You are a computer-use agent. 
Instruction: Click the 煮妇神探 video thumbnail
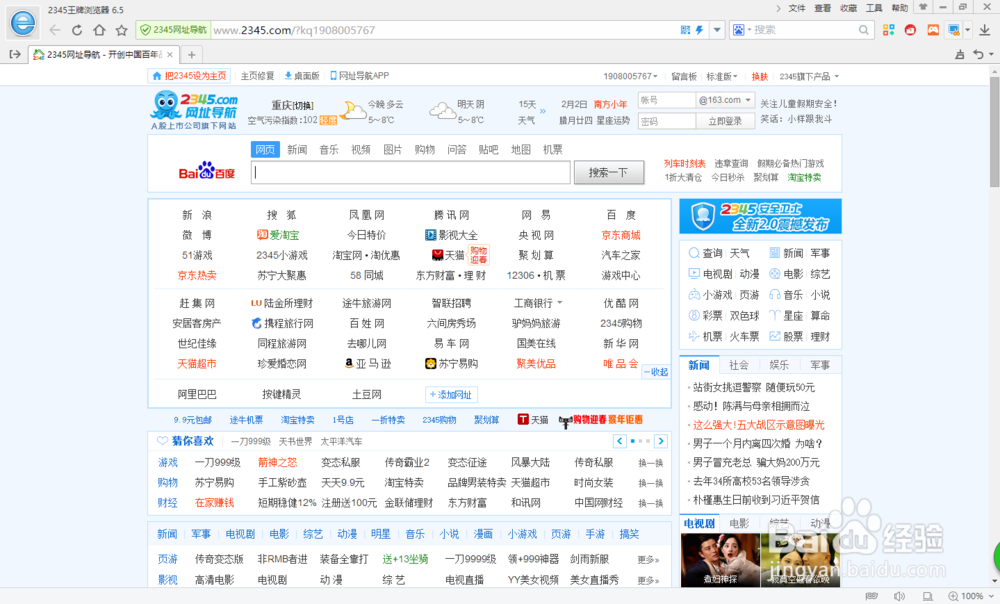coord(720,560)
